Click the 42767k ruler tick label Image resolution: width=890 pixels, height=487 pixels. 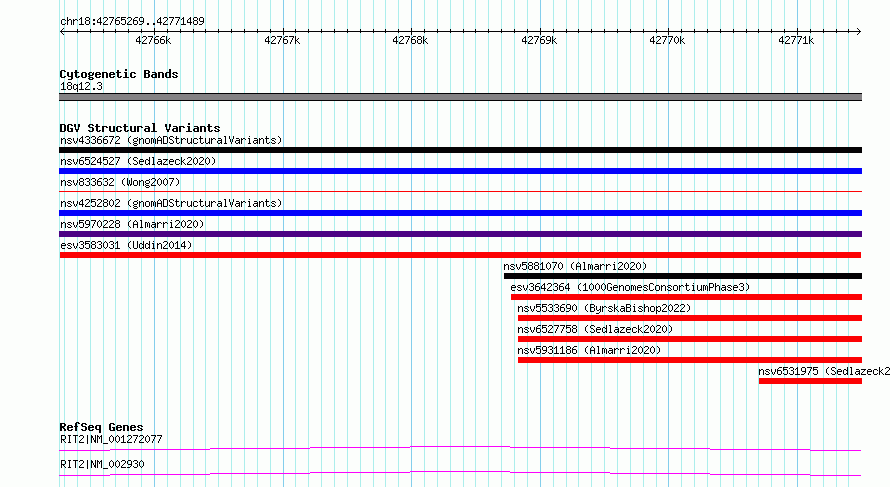tap(282, 40)
